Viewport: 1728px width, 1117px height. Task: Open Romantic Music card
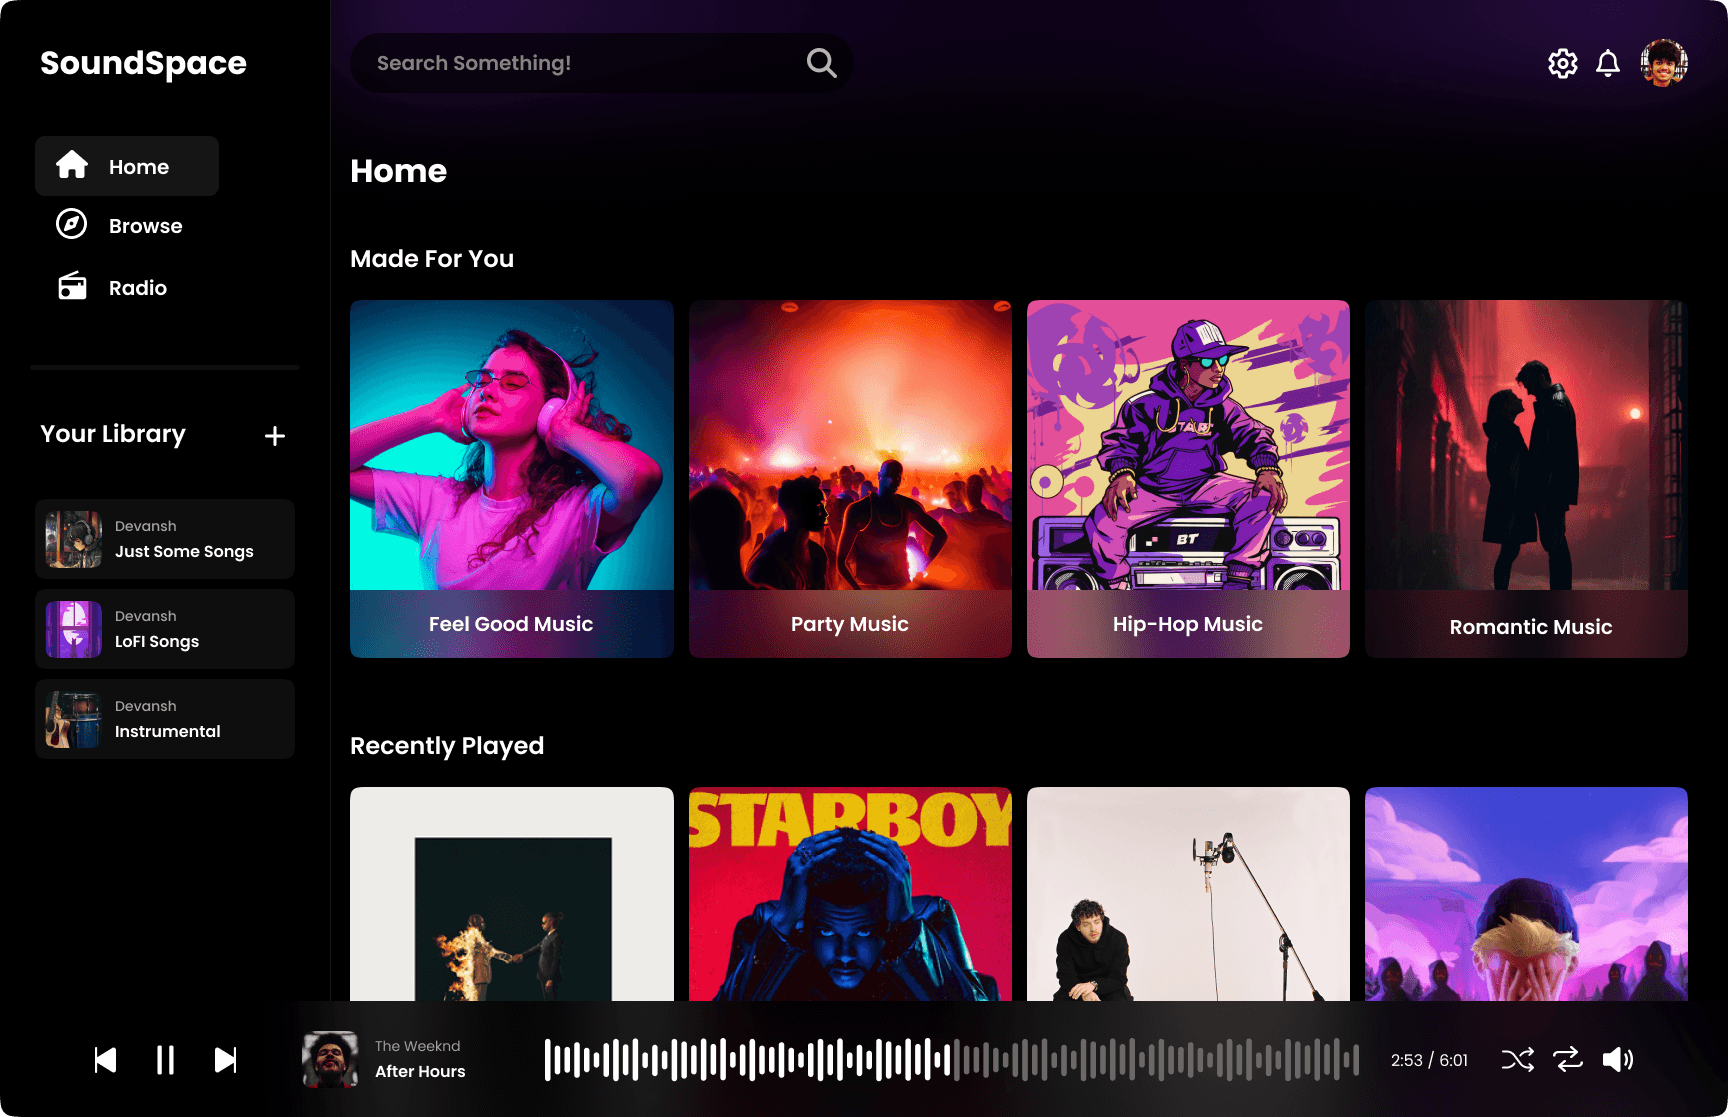coord(1526,479)
